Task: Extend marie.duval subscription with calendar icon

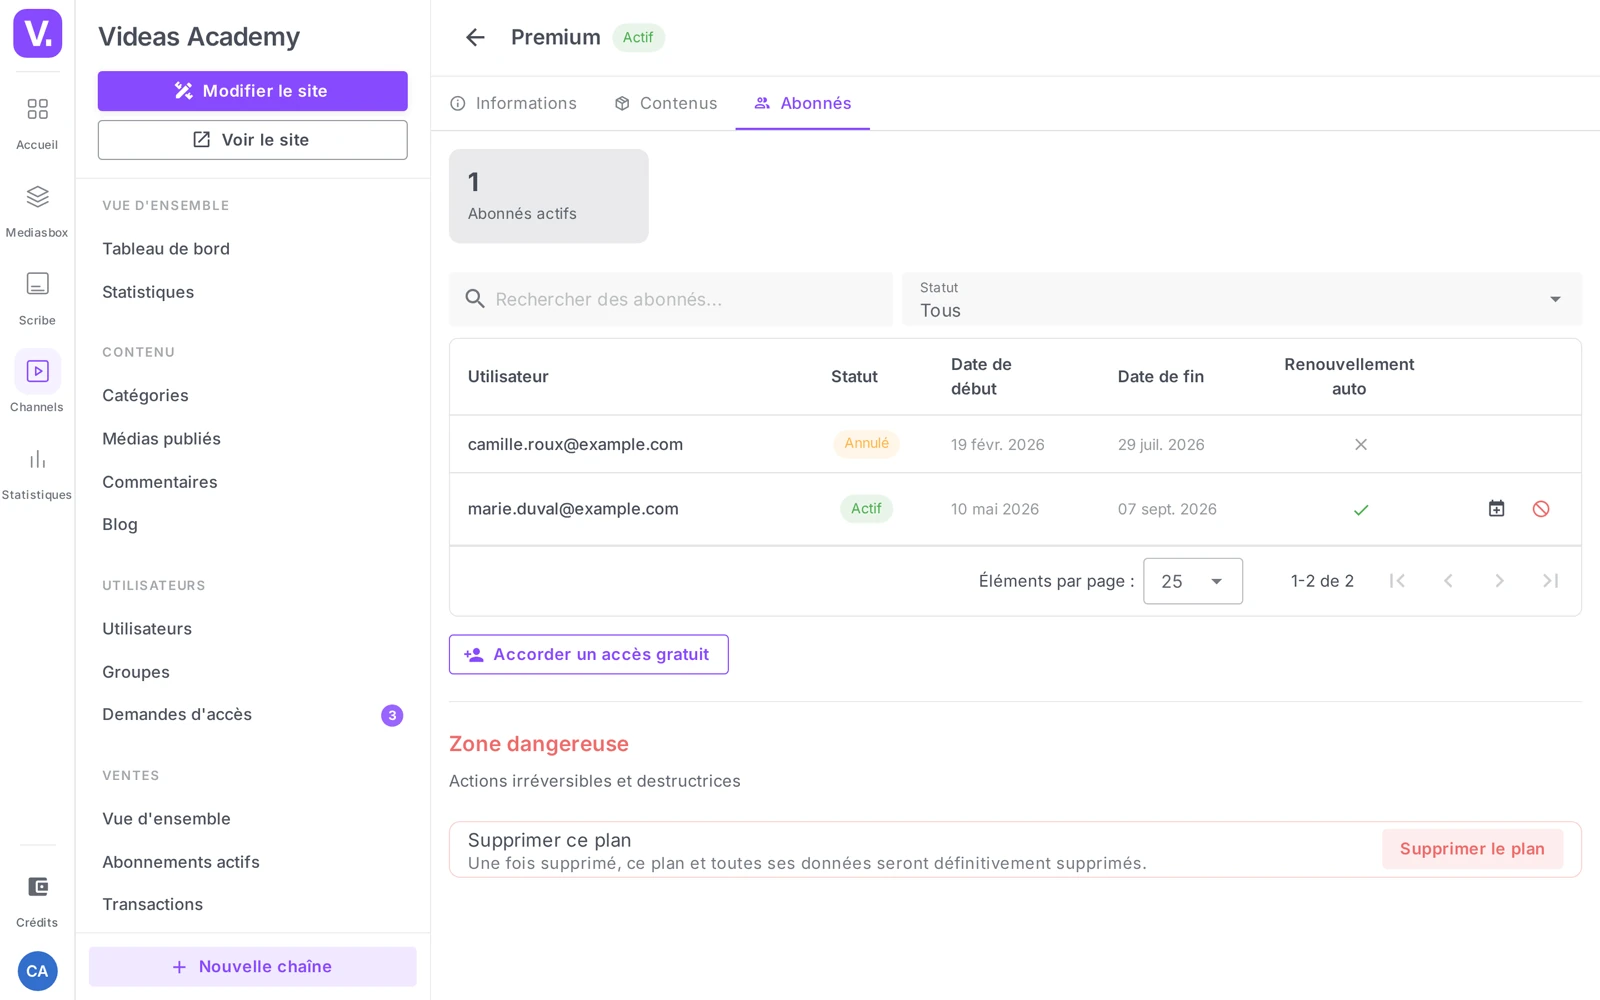Action: click(1496, 509)
